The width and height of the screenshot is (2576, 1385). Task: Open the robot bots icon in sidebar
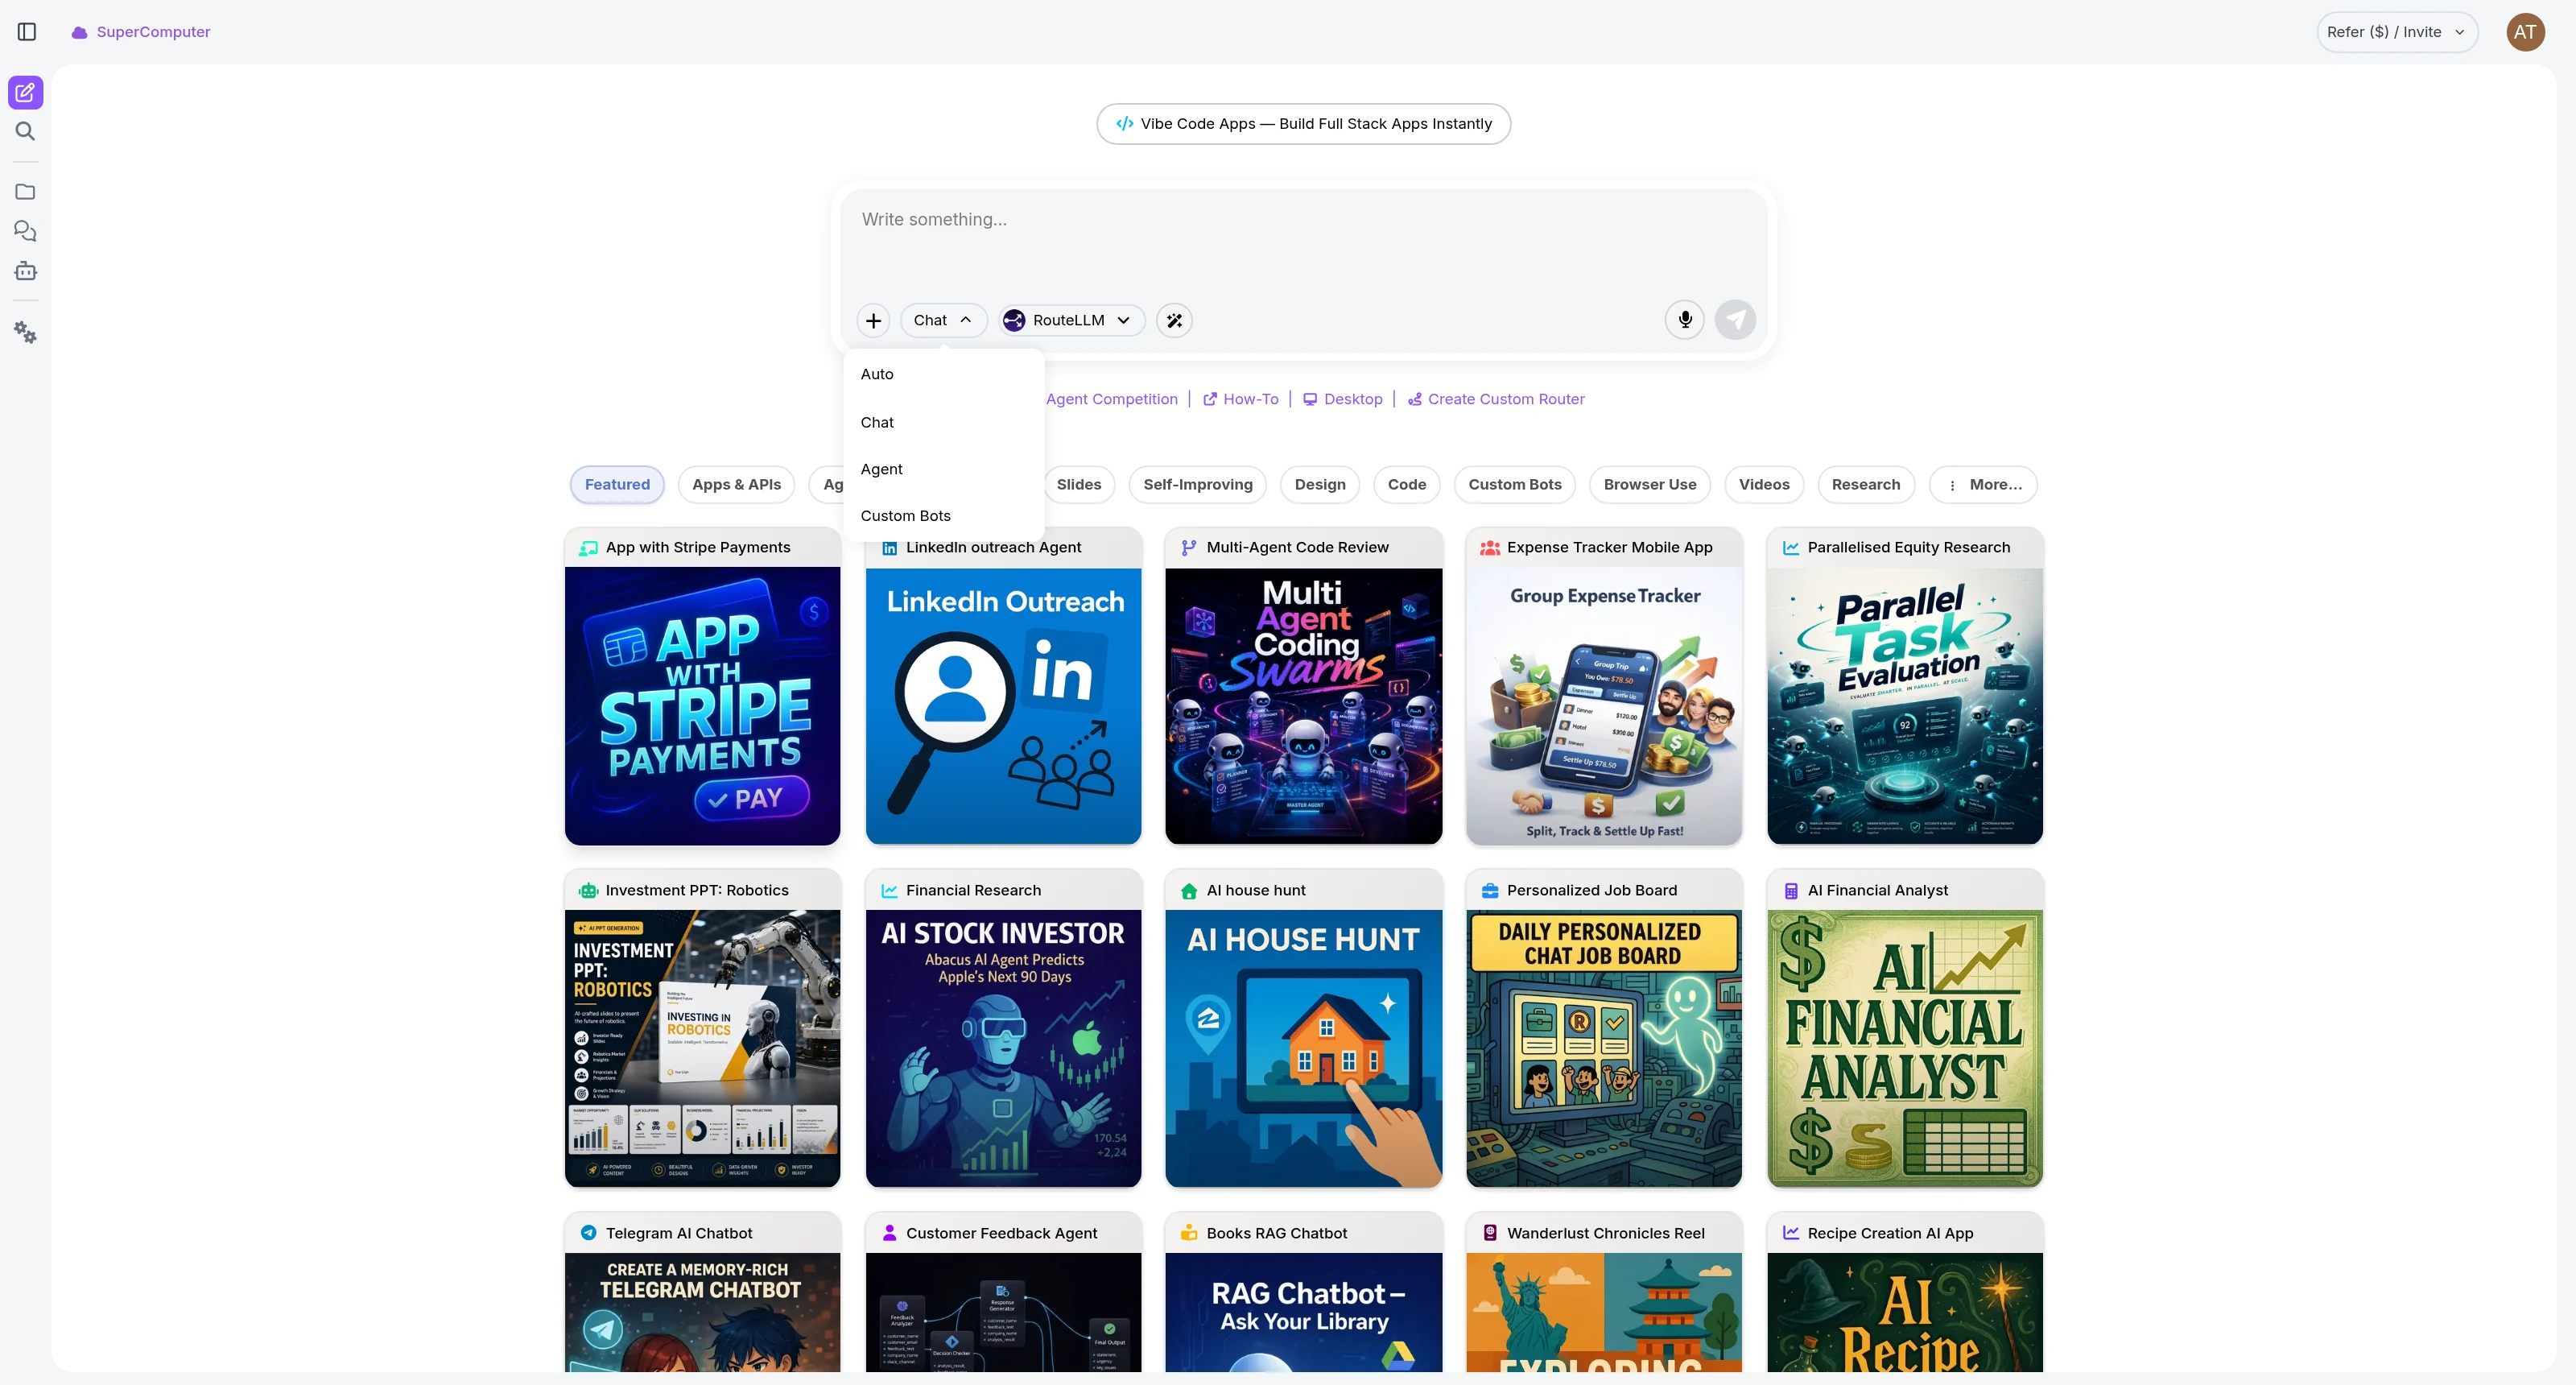click(26, 271)
